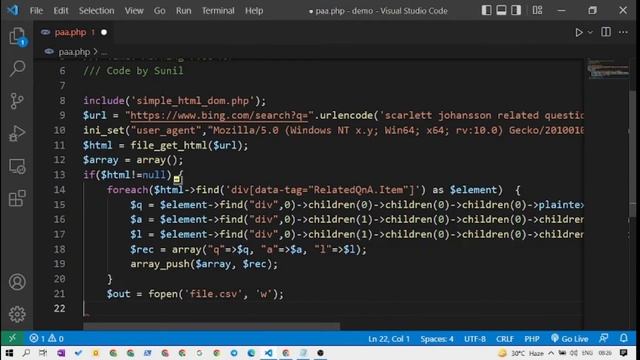Open the Selection menu
Screen dimensions: 640x360
96,11
